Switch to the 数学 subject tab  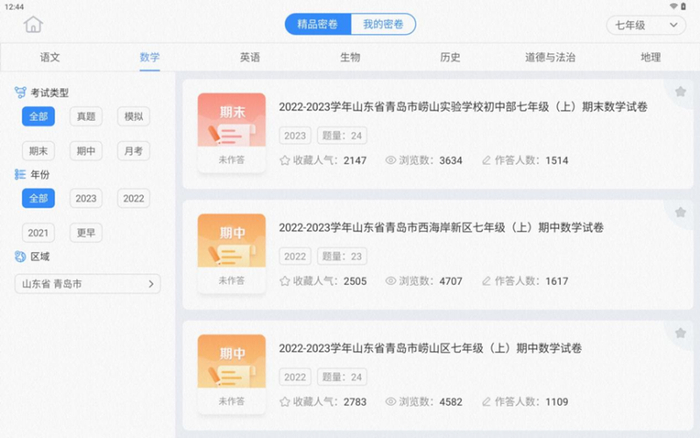point(150,57)
